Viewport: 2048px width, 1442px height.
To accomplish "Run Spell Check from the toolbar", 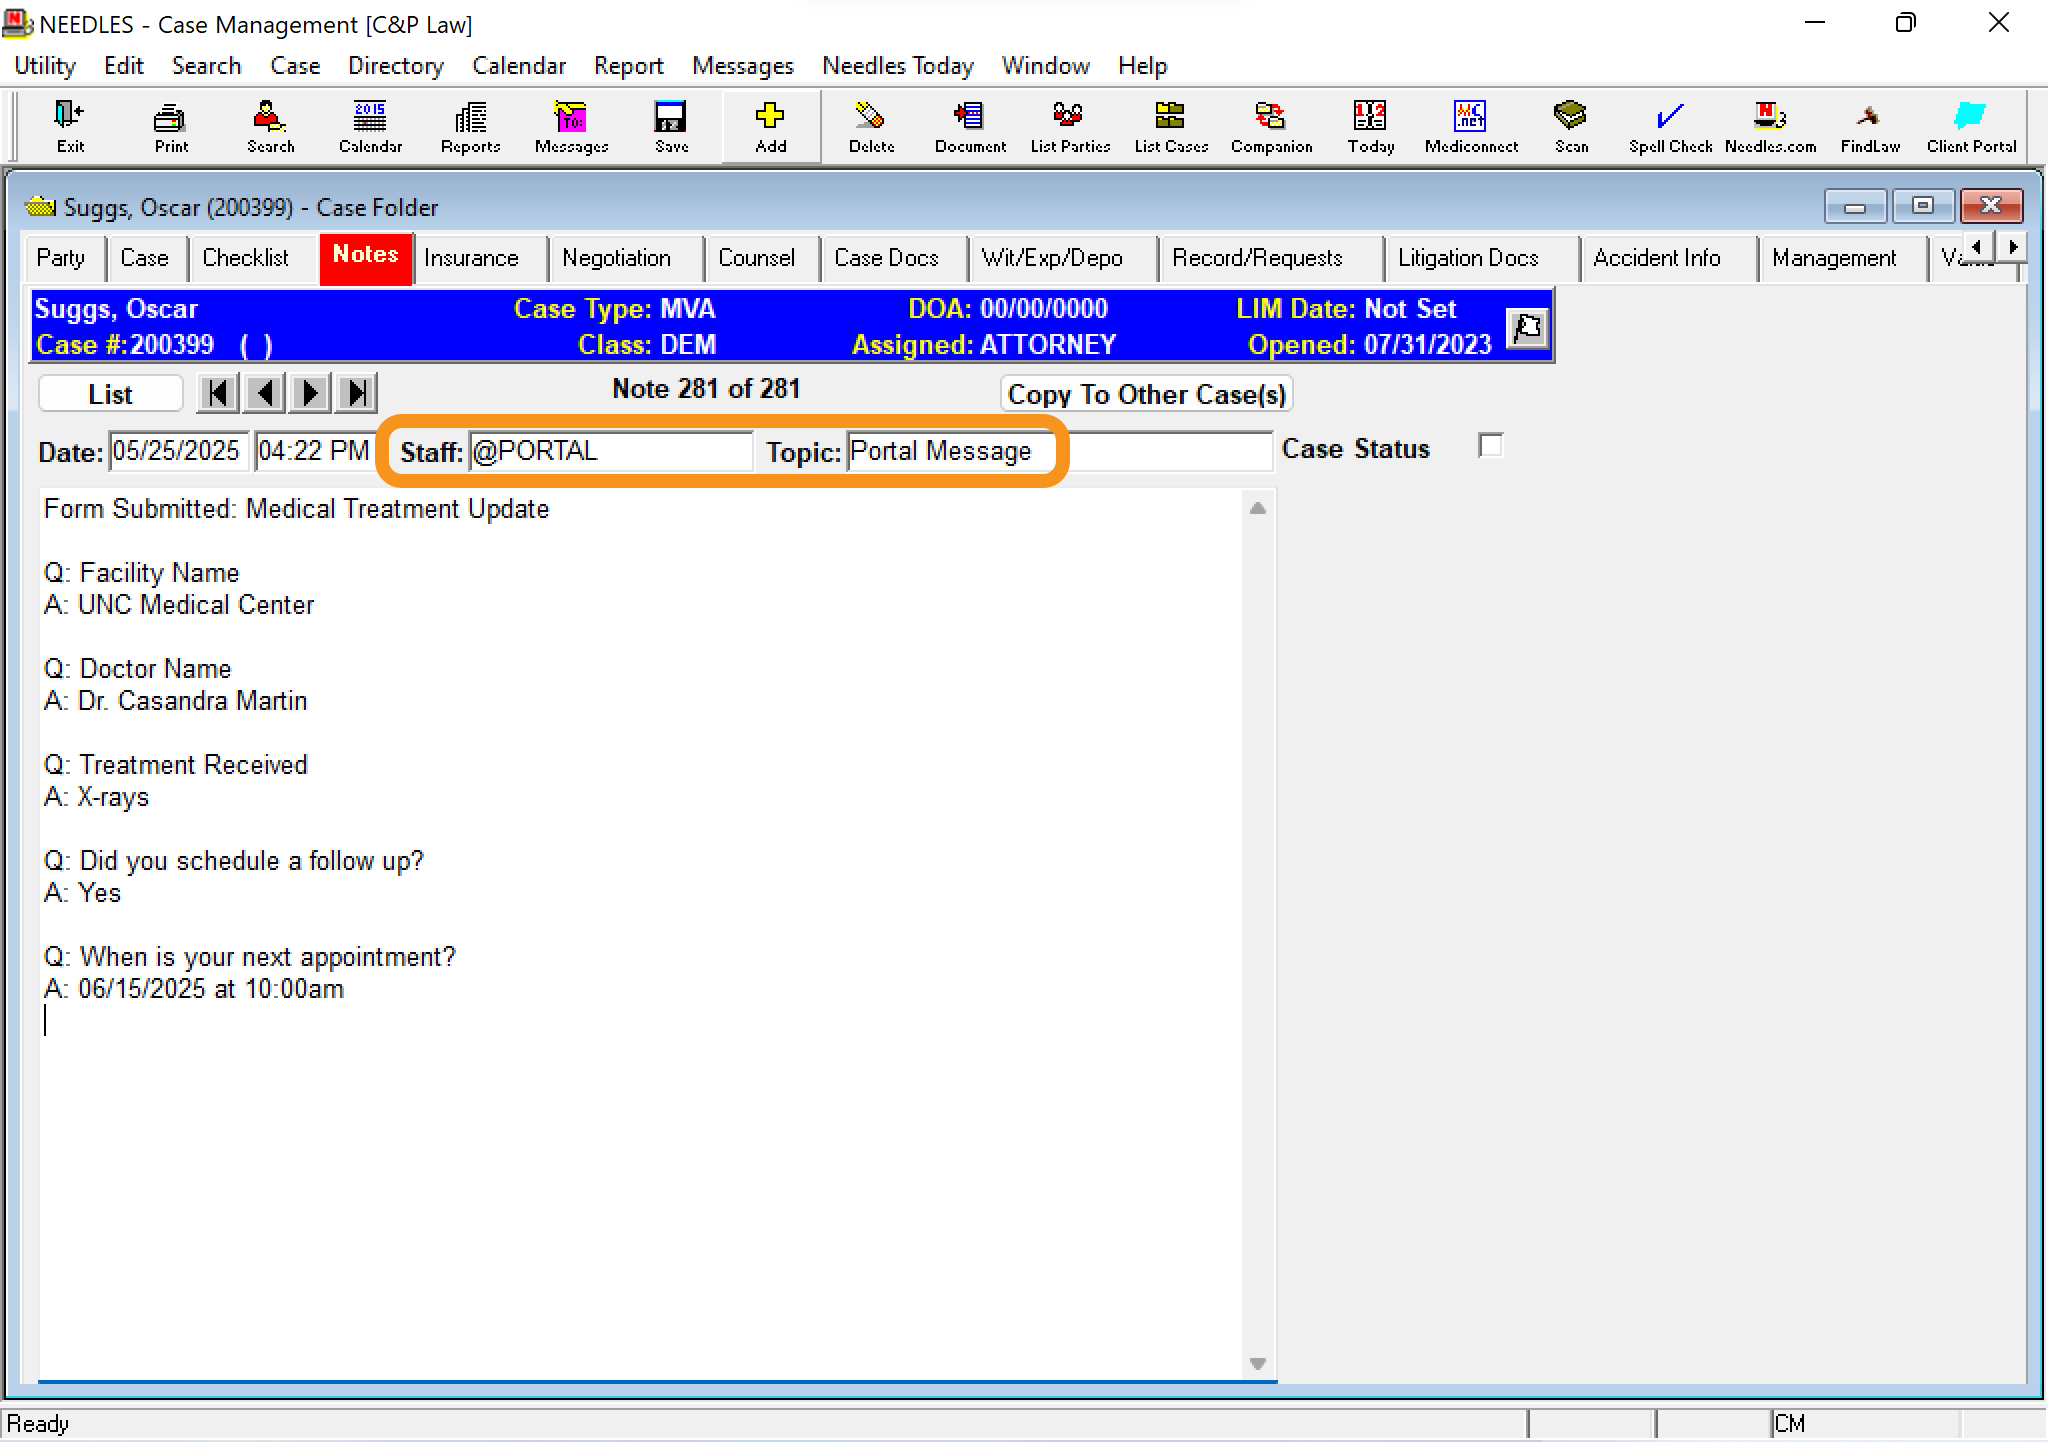I will click(x=1670, y=126).
